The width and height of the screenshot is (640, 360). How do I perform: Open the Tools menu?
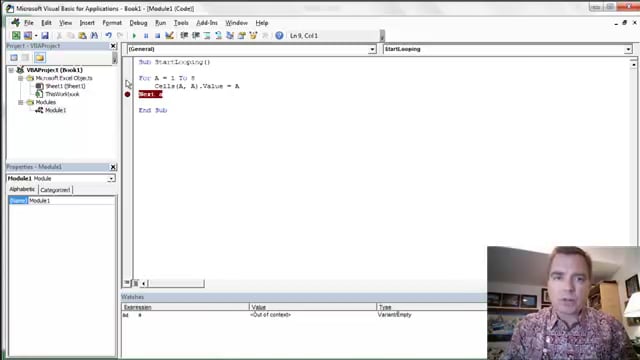181,23
